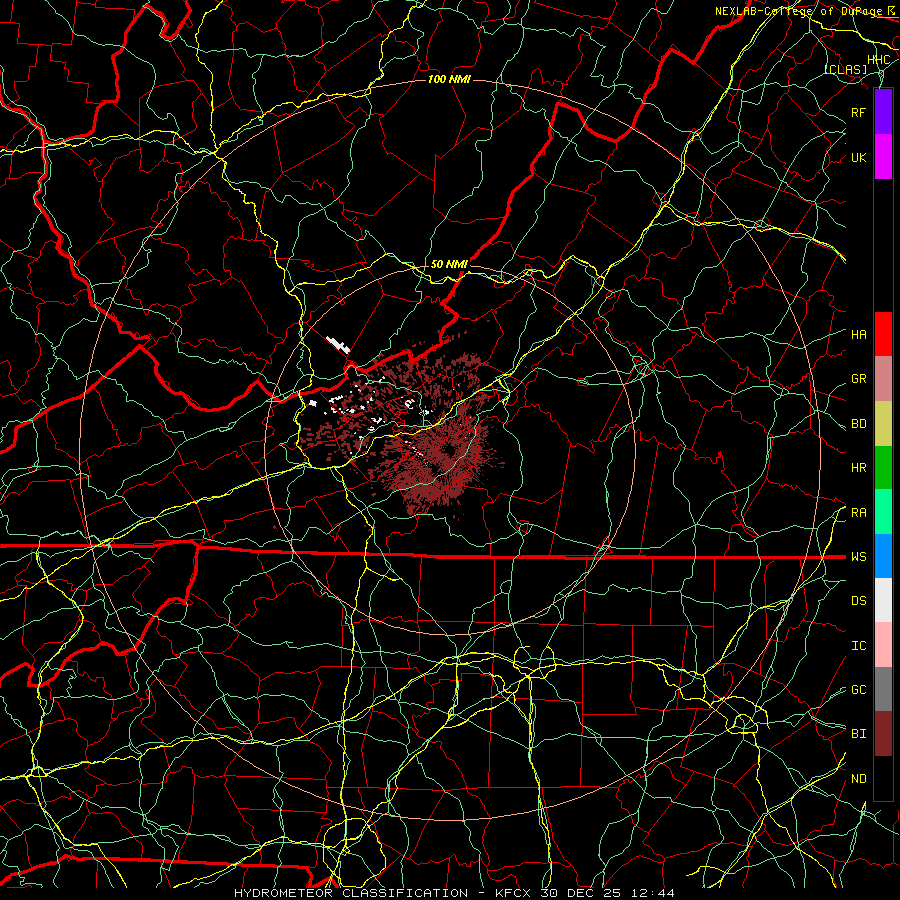Click the white dry snow patch northwest of radar
Viewport: 900px width, 900px height.
[x=338, y=344]
